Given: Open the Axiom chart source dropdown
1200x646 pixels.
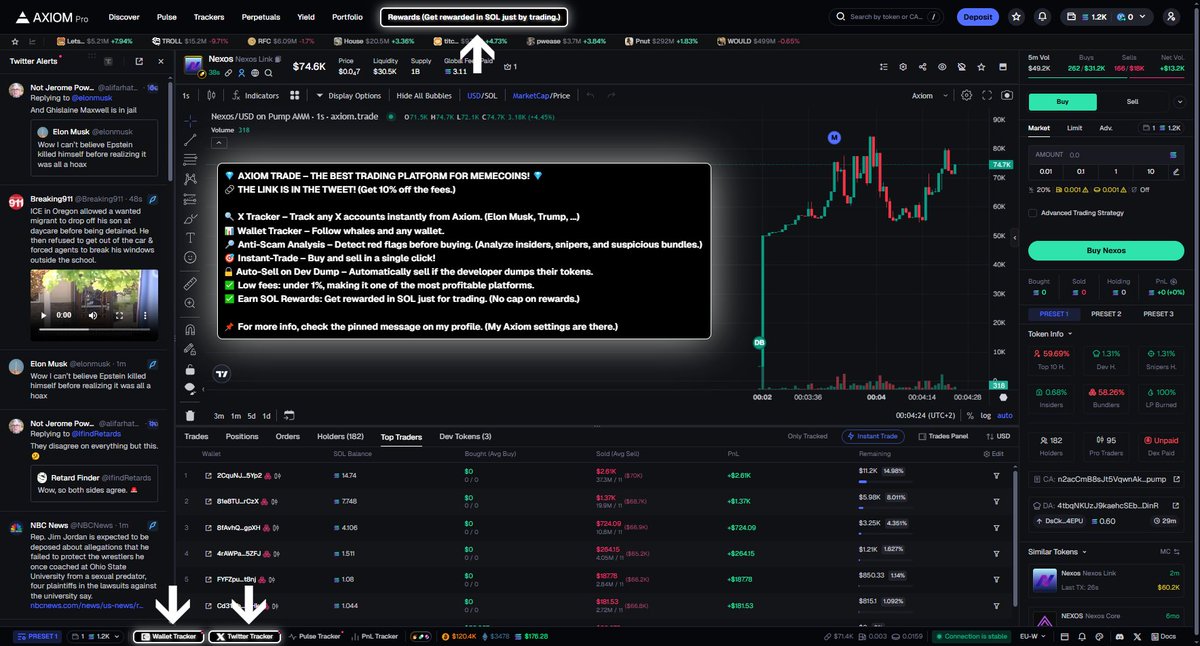Looking at the screenshot, I should tap(927, 96).
